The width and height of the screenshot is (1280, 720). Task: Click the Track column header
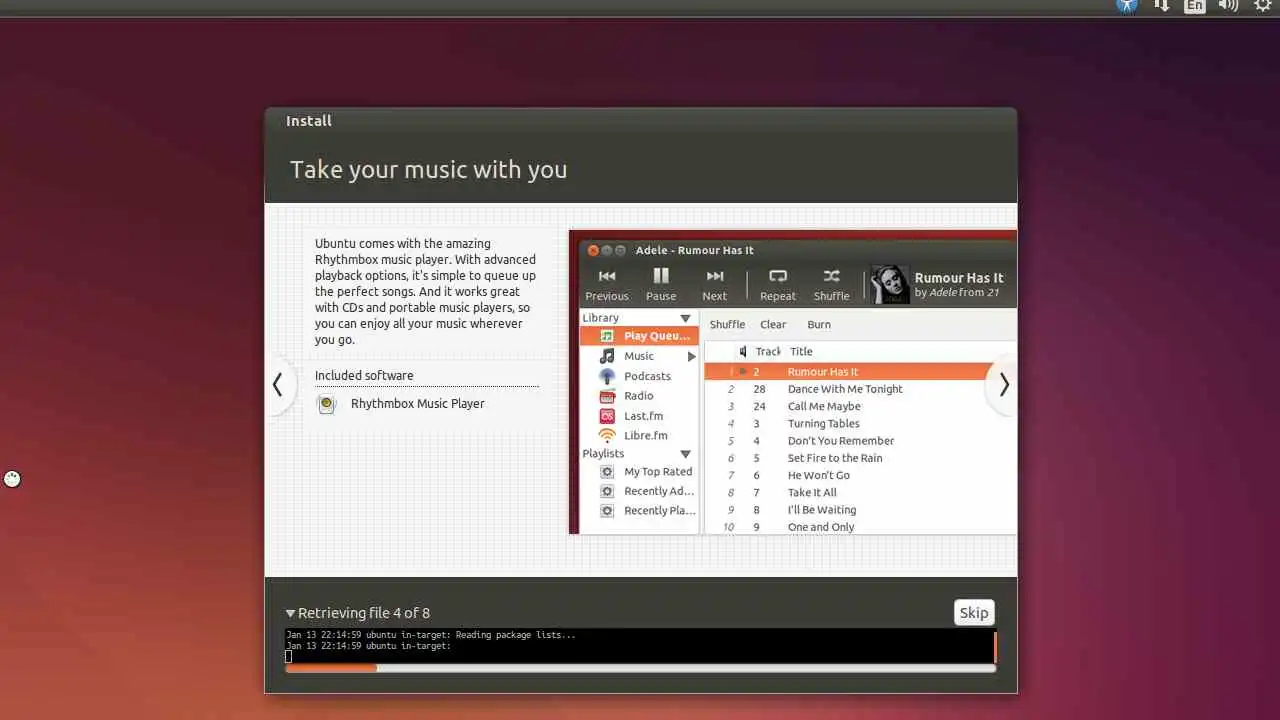point(767,352)
